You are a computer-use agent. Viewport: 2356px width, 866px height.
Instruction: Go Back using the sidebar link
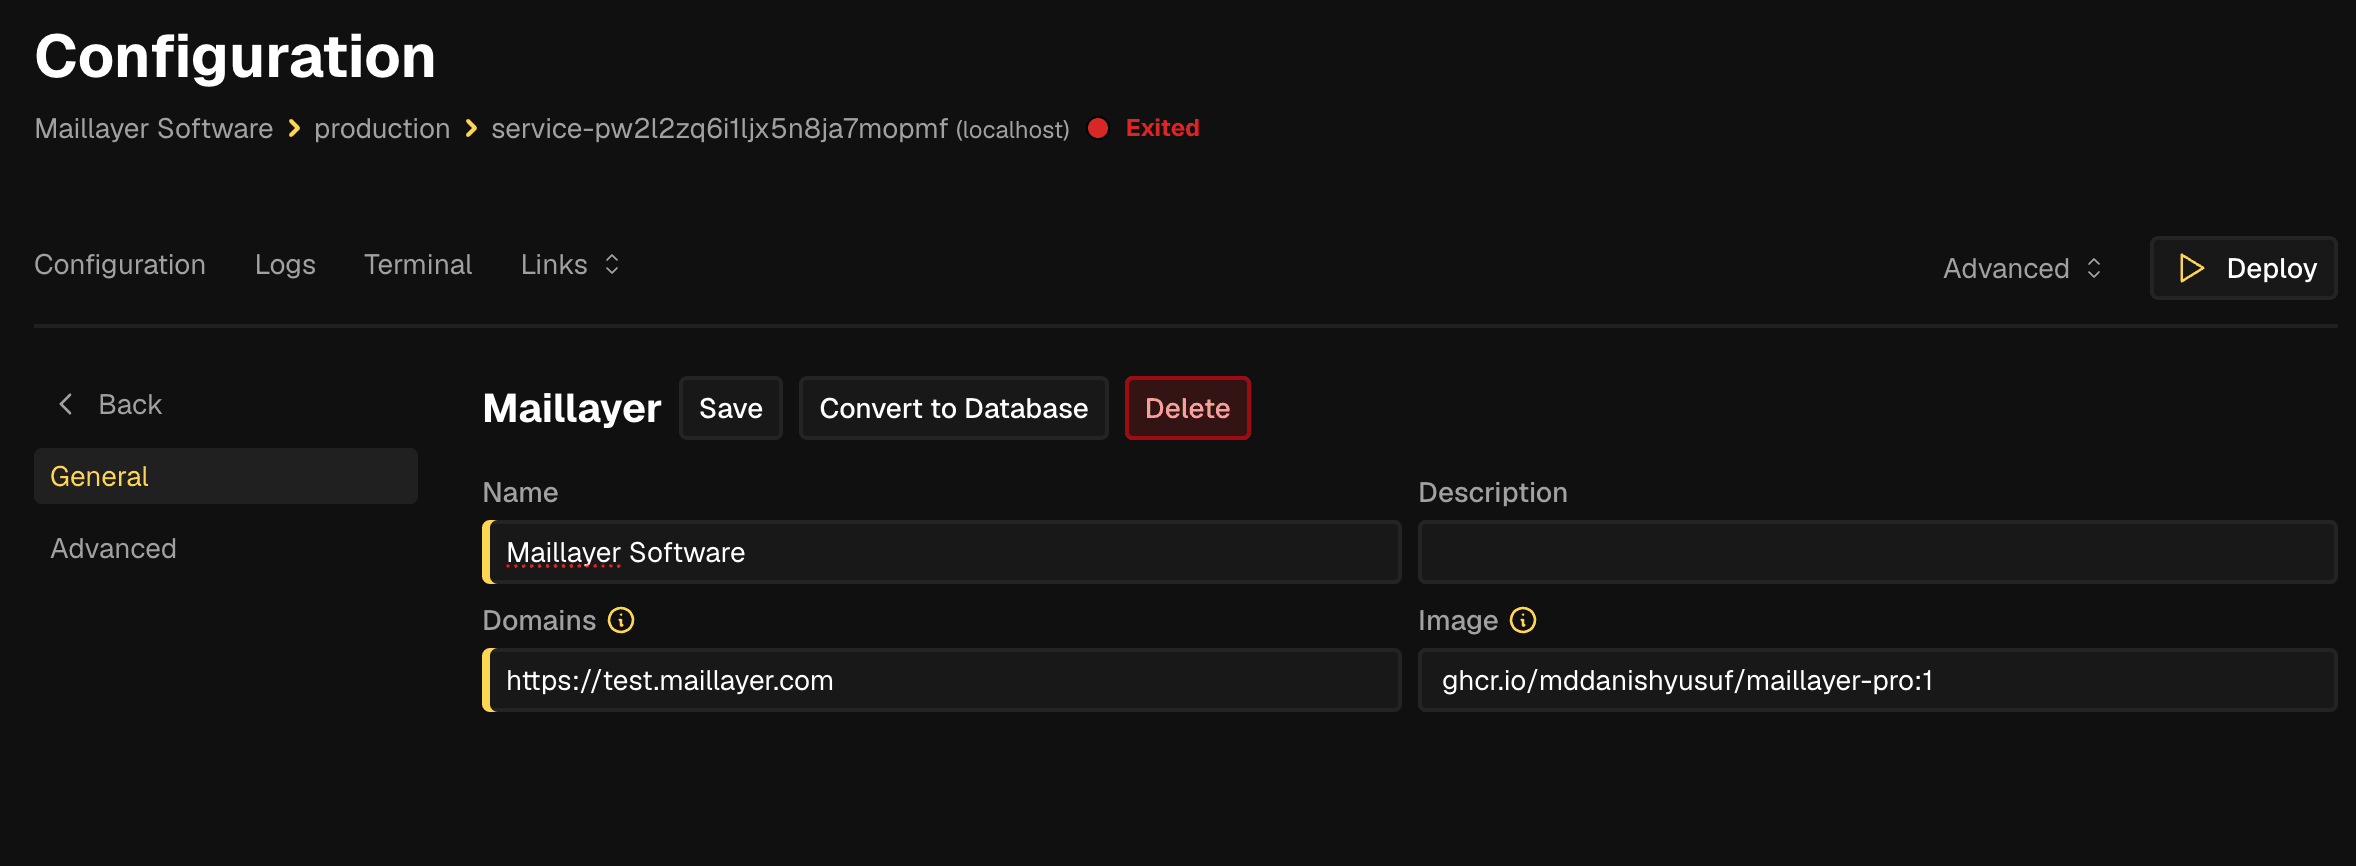click(x=110, y=404)
